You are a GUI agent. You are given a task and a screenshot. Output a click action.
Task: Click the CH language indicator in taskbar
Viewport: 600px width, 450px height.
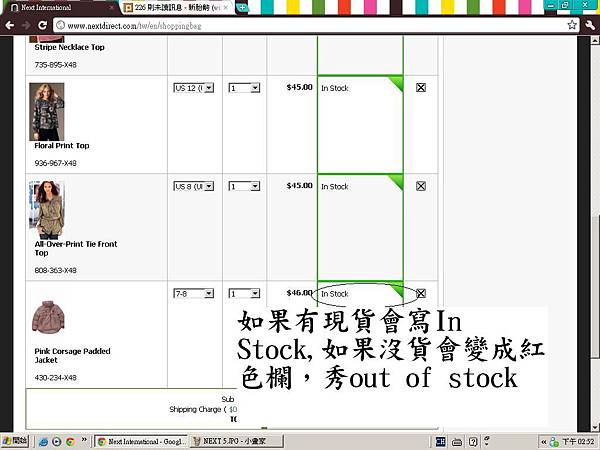440,442
